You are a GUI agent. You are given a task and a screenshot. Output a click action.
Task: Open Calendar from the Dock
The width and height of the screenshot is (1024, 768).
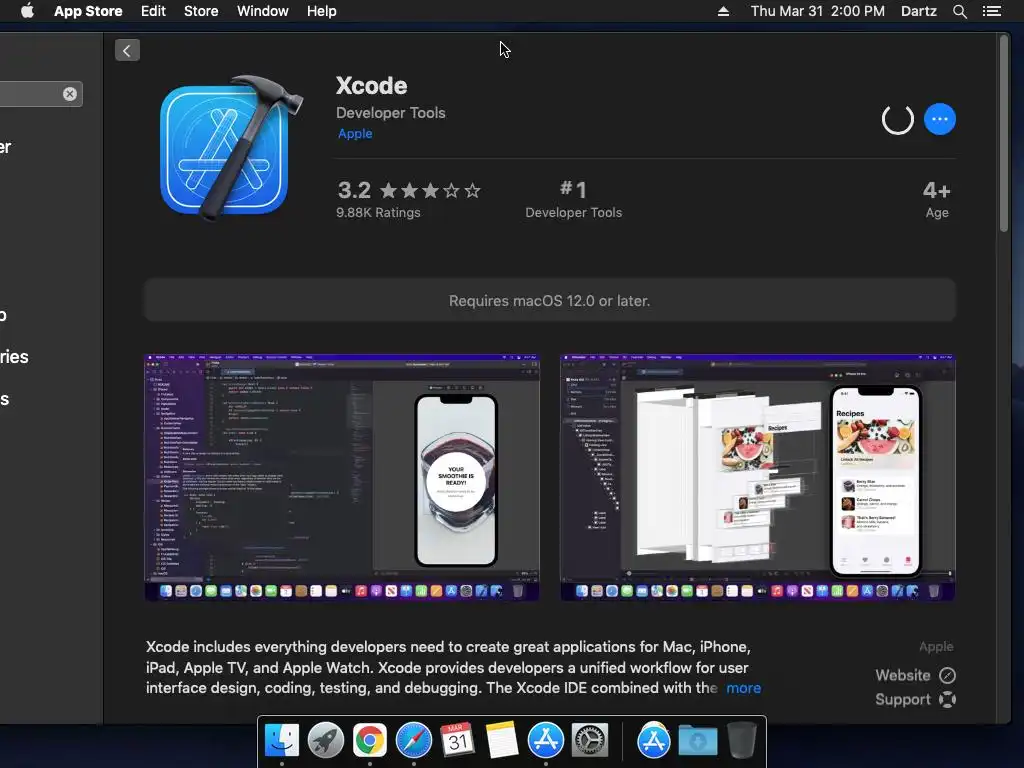click(x=457, y=741)
